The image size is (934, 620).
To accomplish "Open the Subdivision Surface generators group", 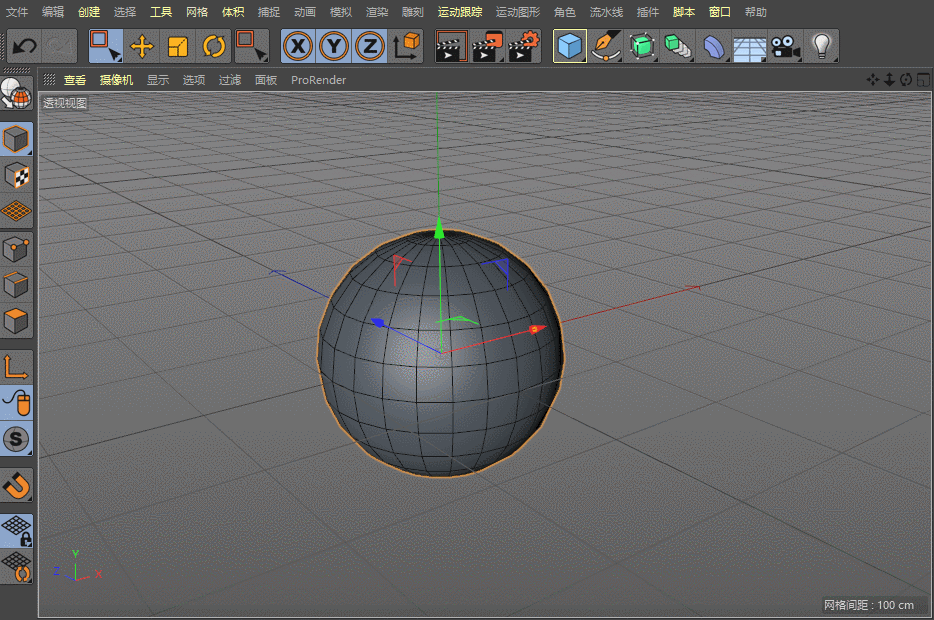I will point(642,46).
